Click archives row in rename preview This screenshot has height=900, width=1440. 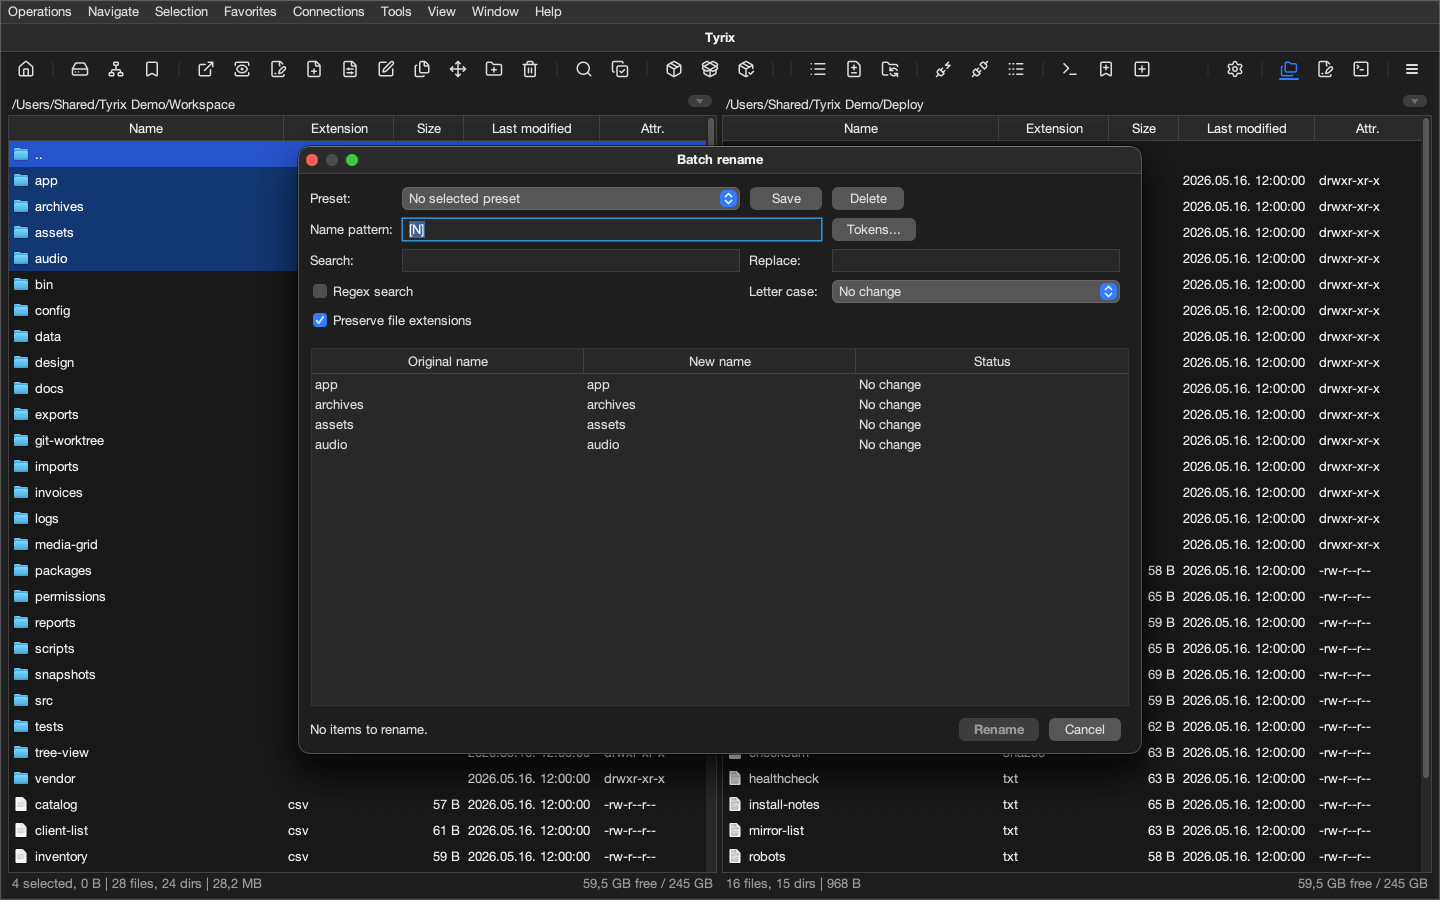[x=719, y=404]
